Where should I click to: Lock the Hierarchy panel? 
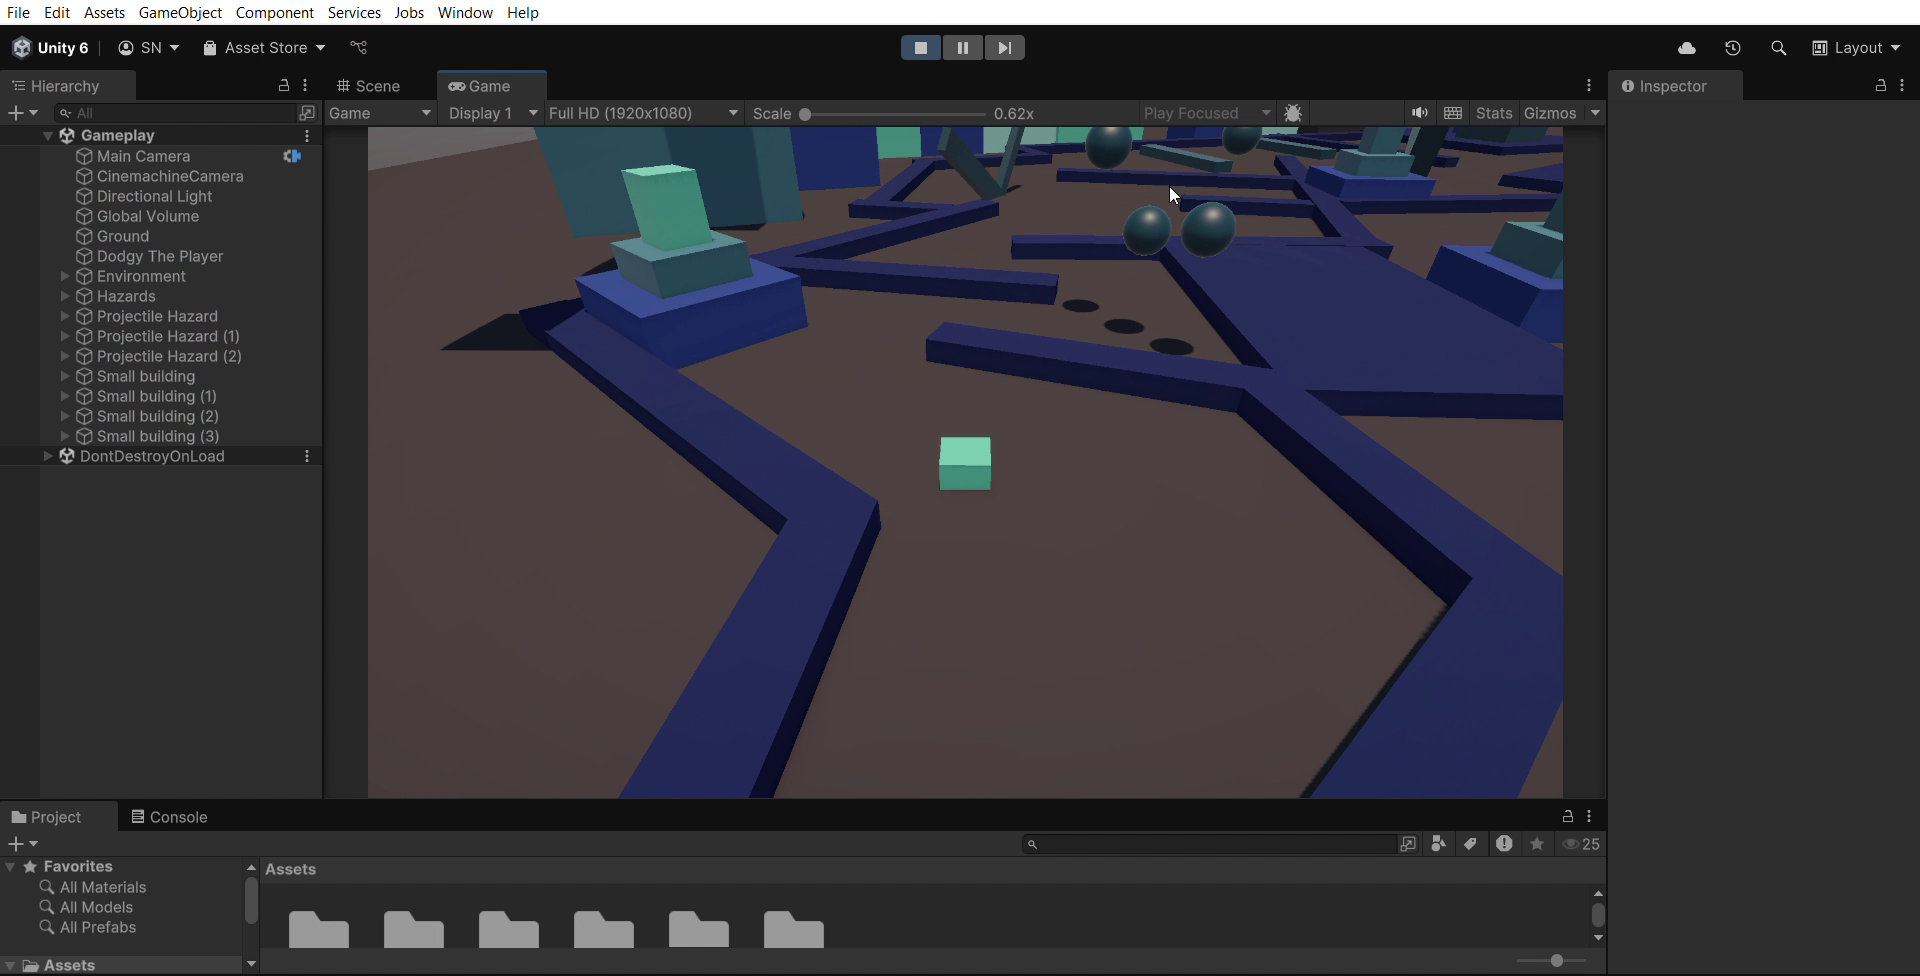[284, 86]
